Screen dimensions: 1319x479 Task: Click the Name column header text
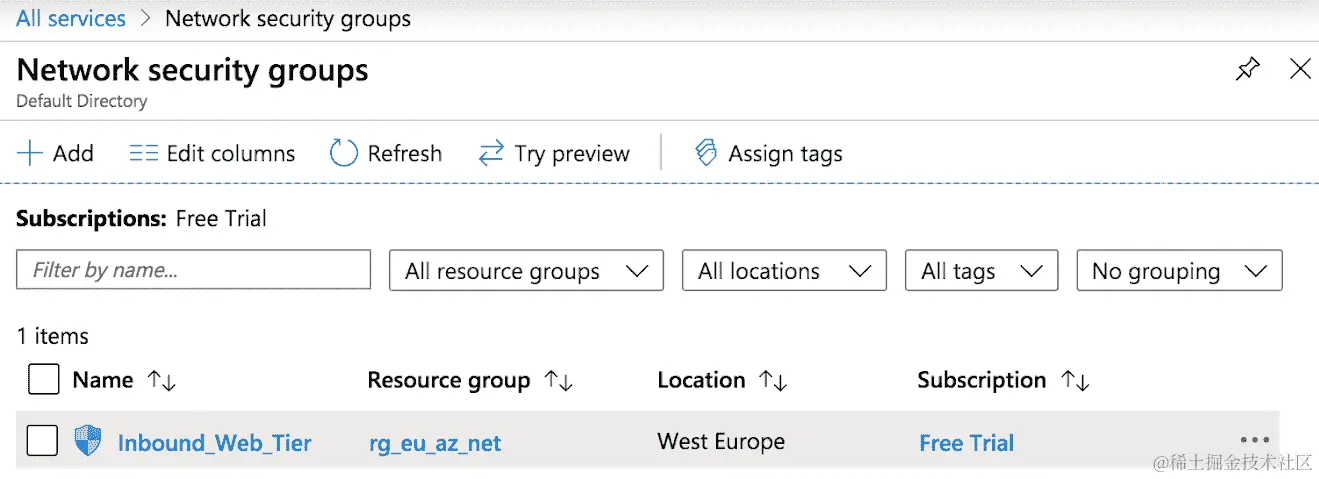(103, 380)
